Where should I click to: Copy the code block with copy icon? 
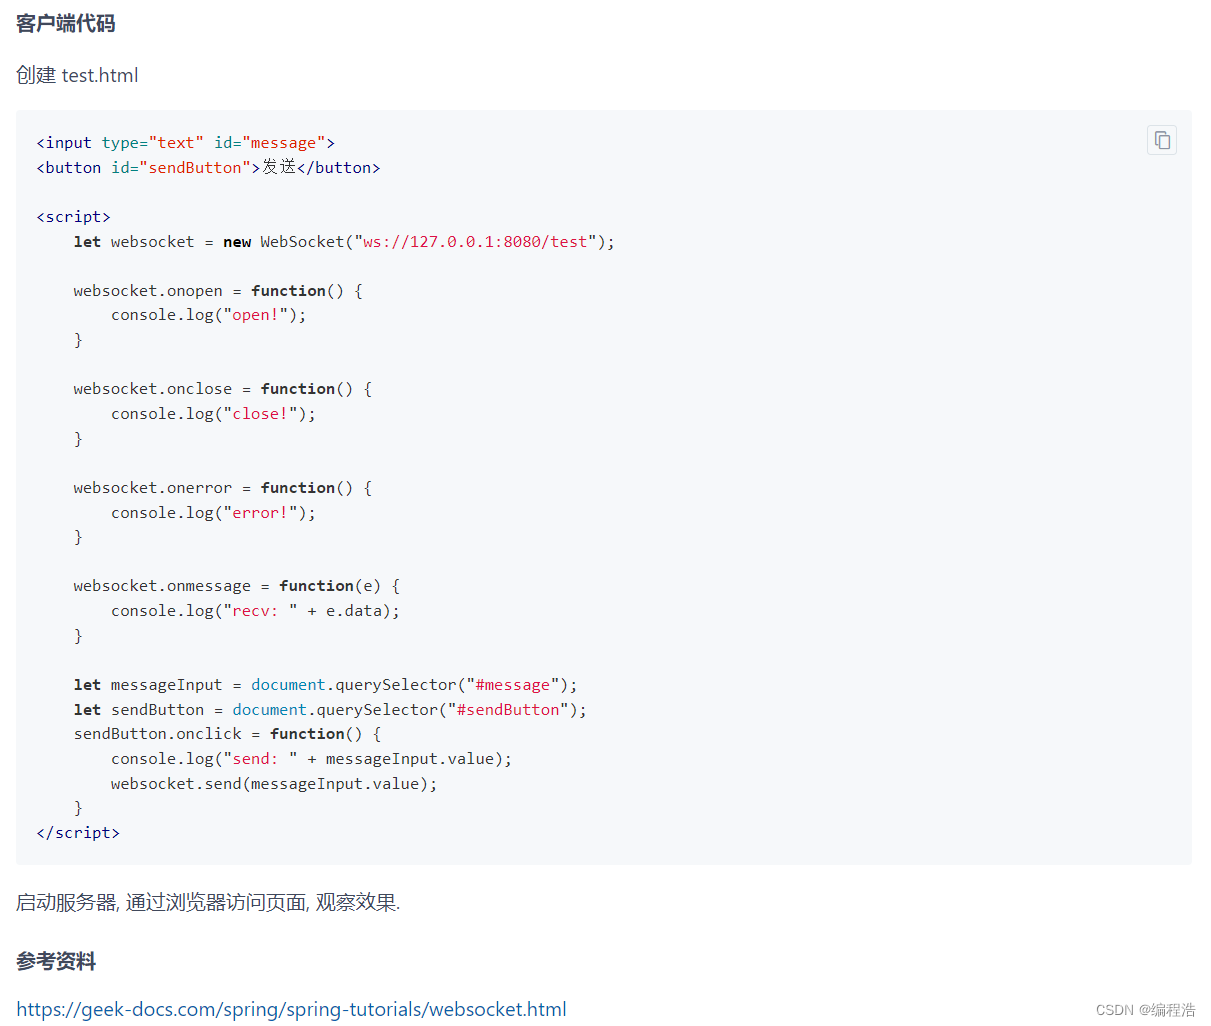[x=1161, y=140]
